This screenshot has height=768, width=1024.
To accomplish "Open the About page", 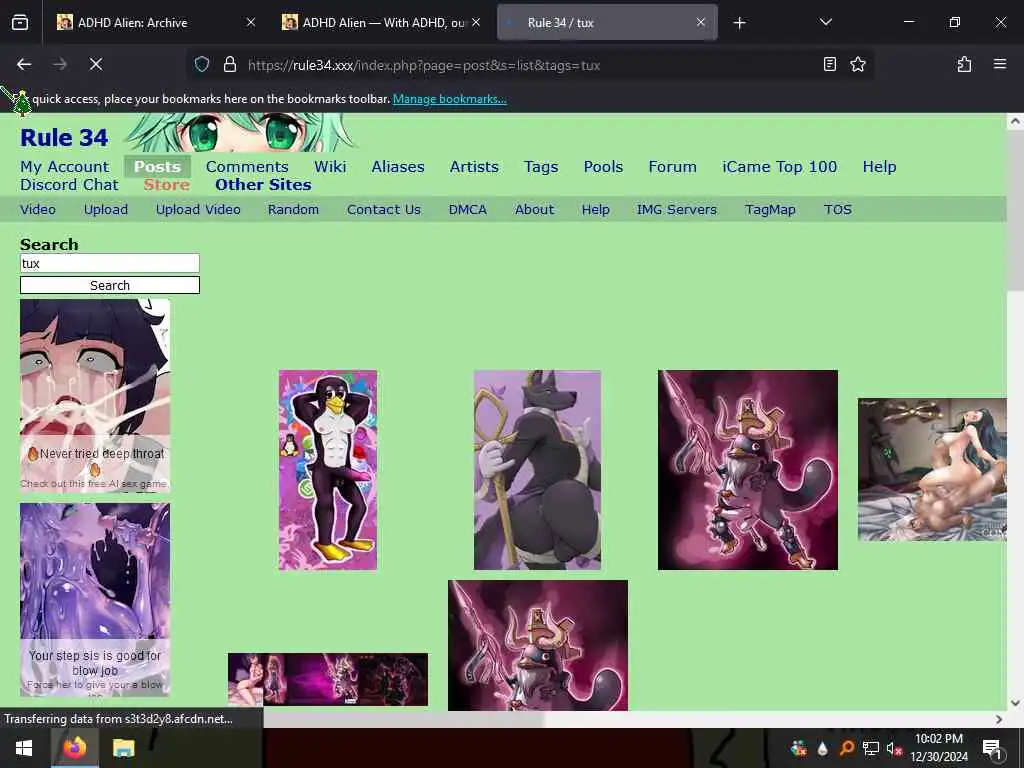I will click(x=534, y=210).
